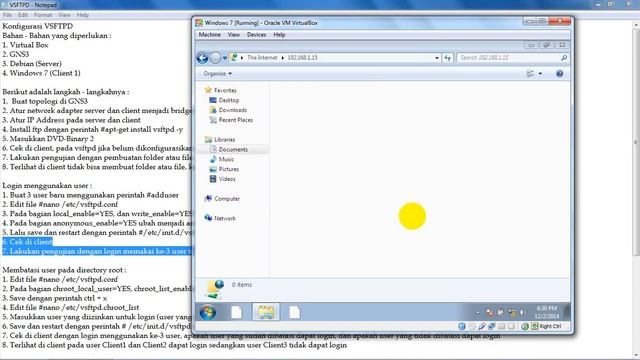
Task: Open VirtualBox Devices menu
Action: coord(256,35)
